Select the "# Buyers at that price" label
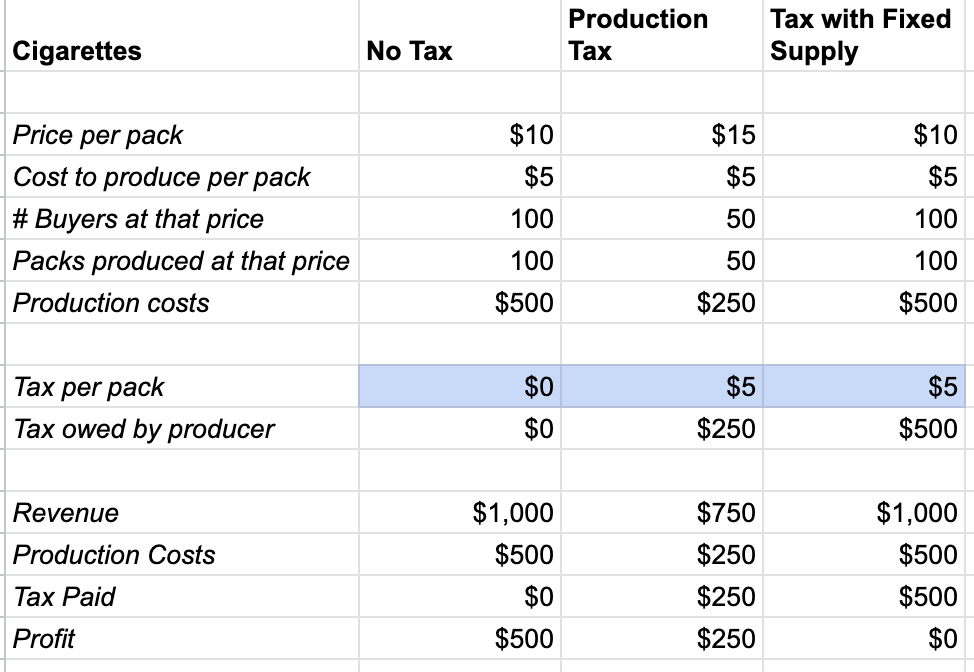The width and height of the screenshot is (974, 672). [x=182, y=219]
